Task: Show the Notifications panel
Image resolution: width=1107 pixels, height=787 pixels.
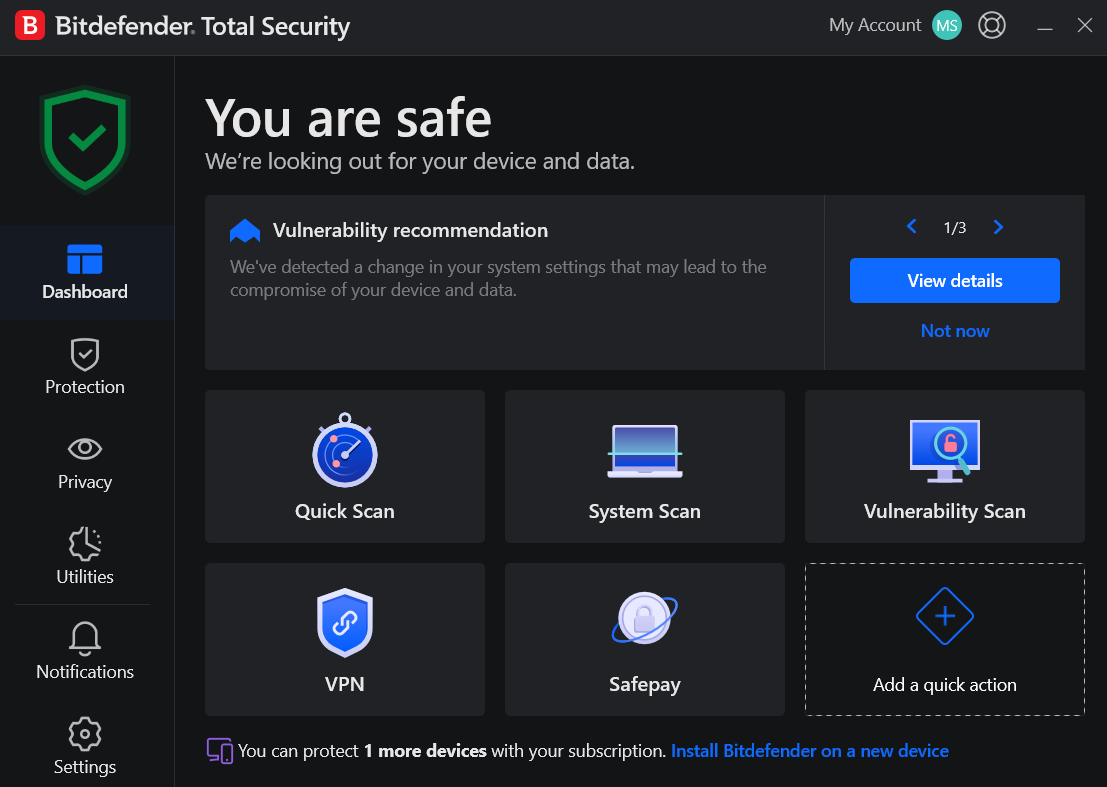Action: tap(85, 651)
